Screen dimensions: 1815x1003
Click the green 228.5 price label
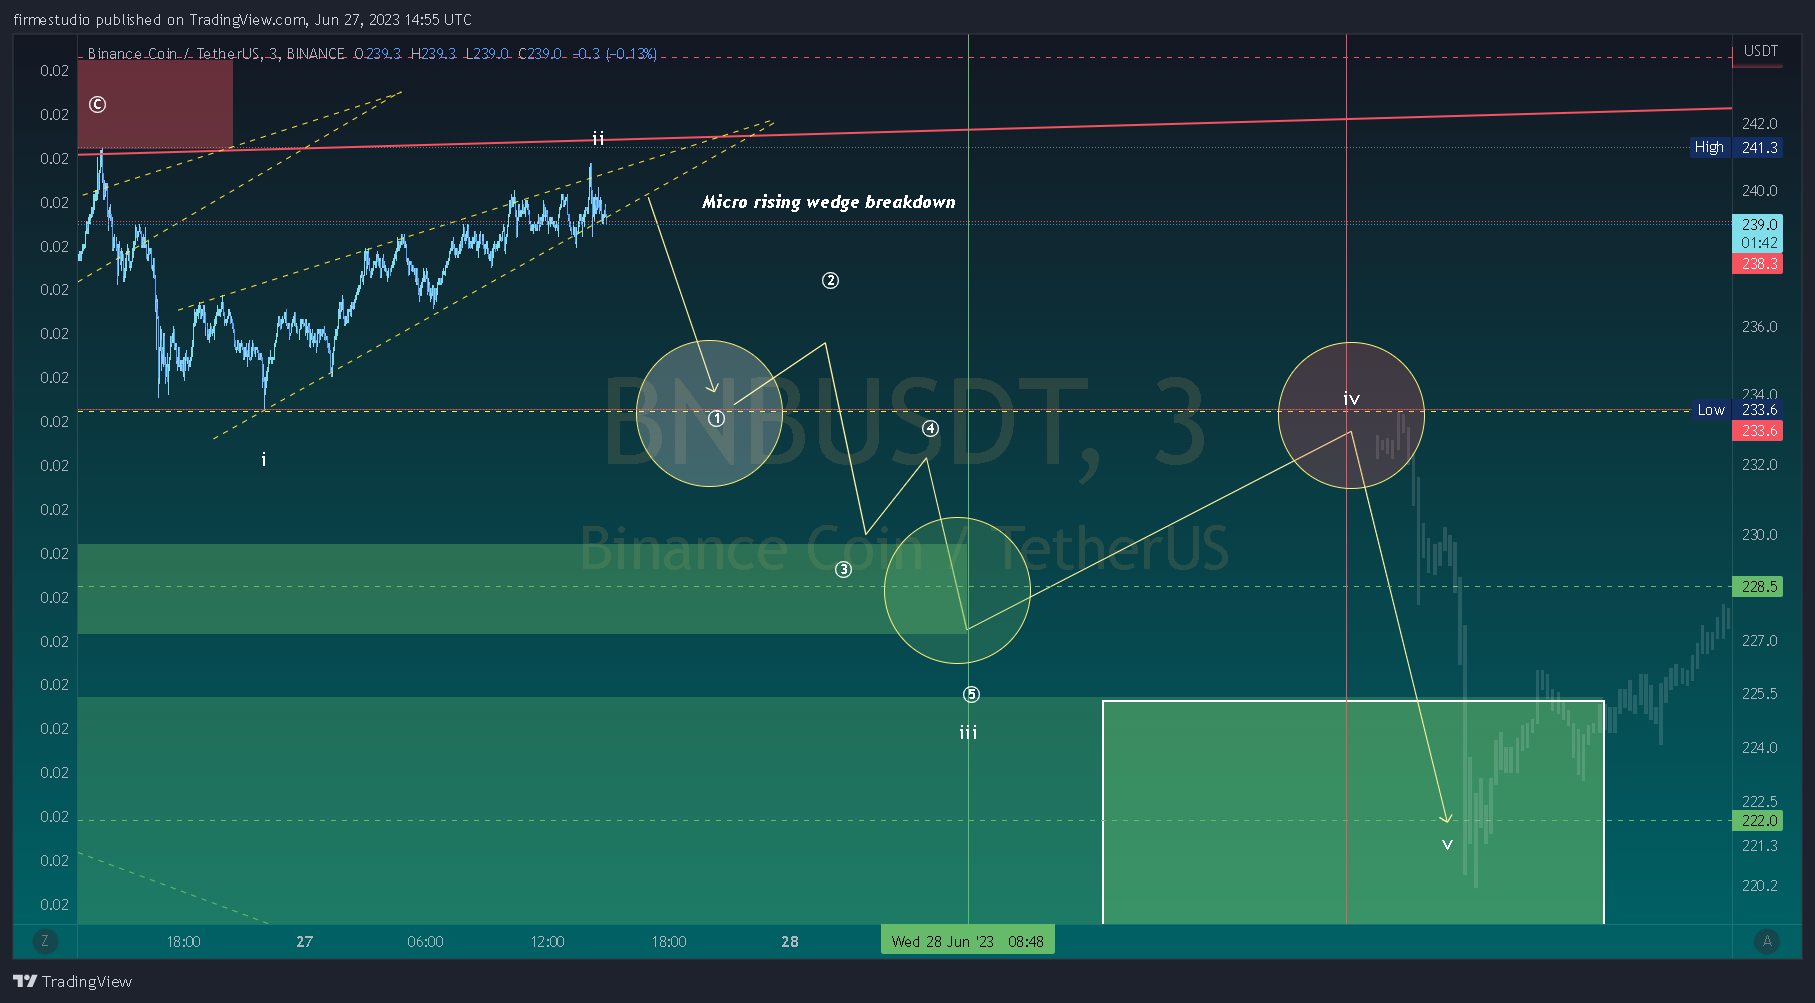[1759, 587]
